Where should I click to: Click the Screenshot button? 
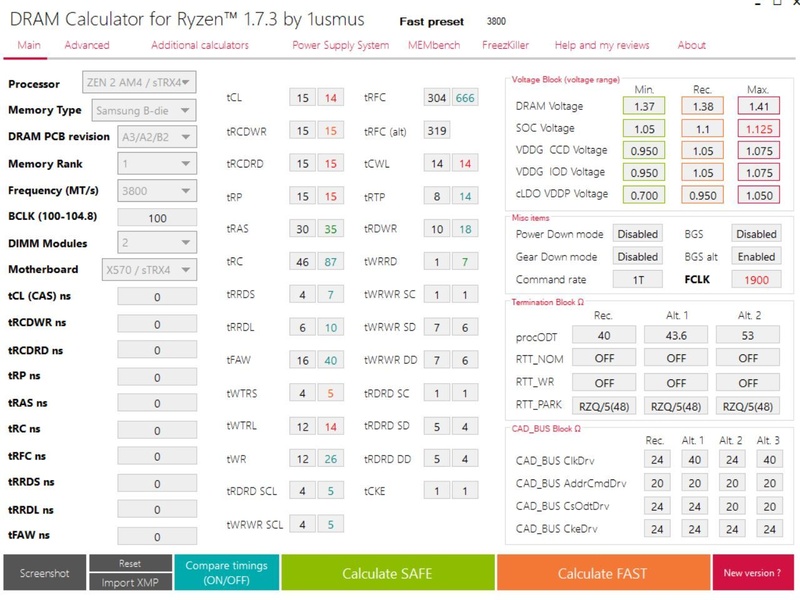[x=45, y=573]
